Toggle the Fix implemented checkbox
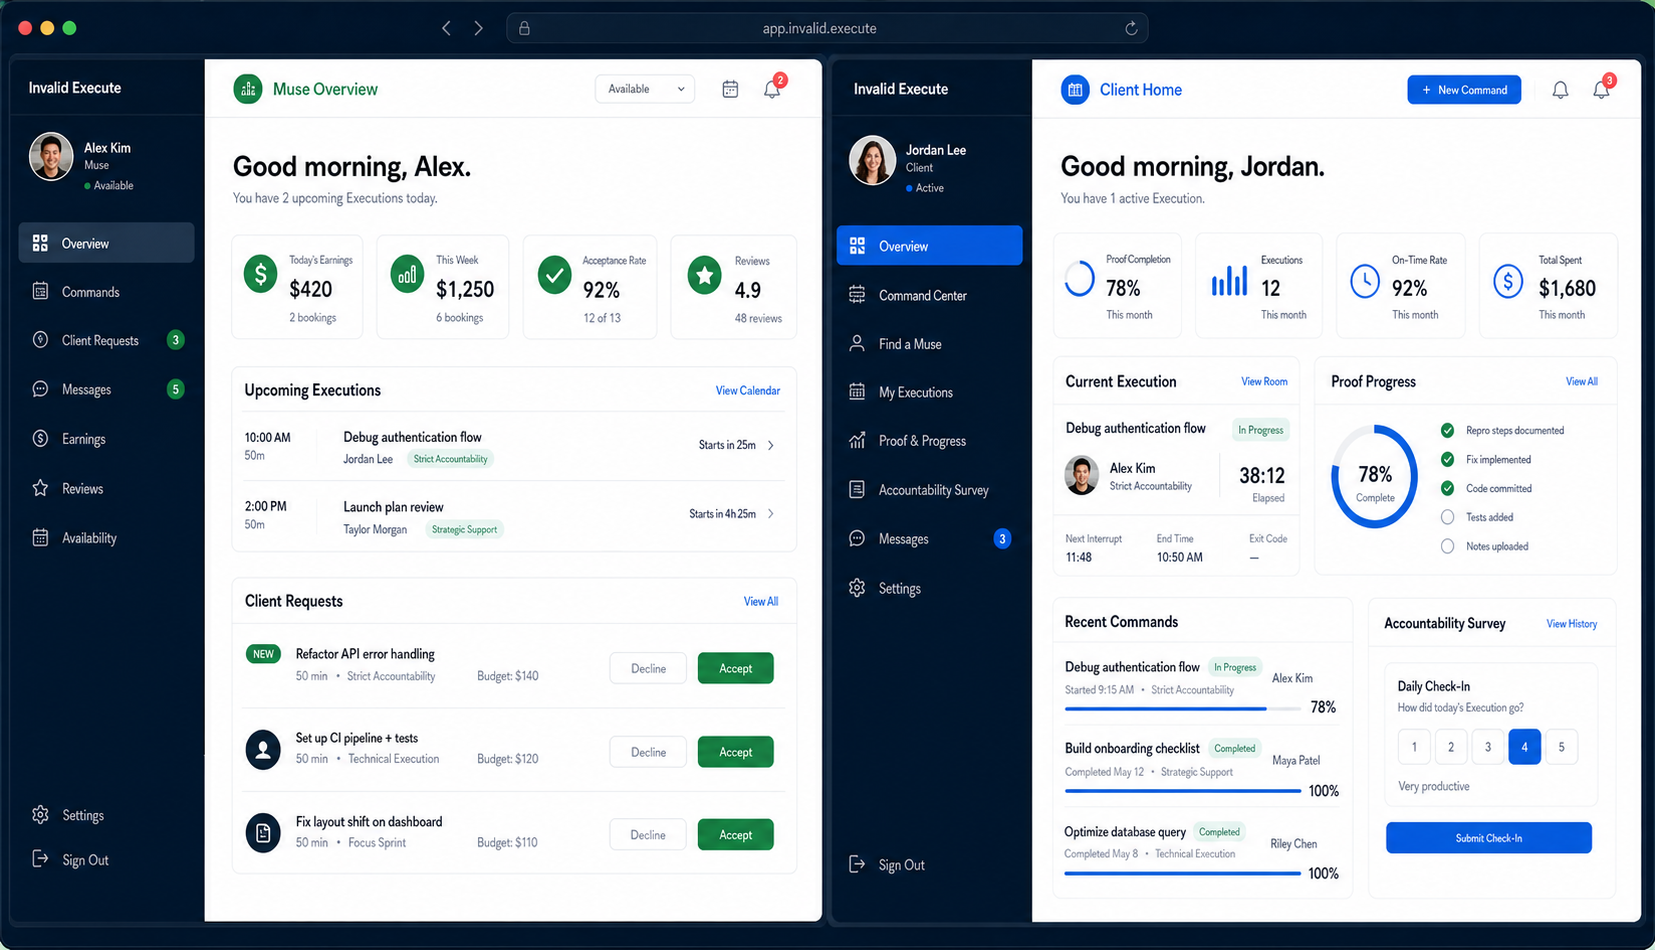Image resolution: width=1655 pixels, height=950 pixels. (x=1447, y=459)
